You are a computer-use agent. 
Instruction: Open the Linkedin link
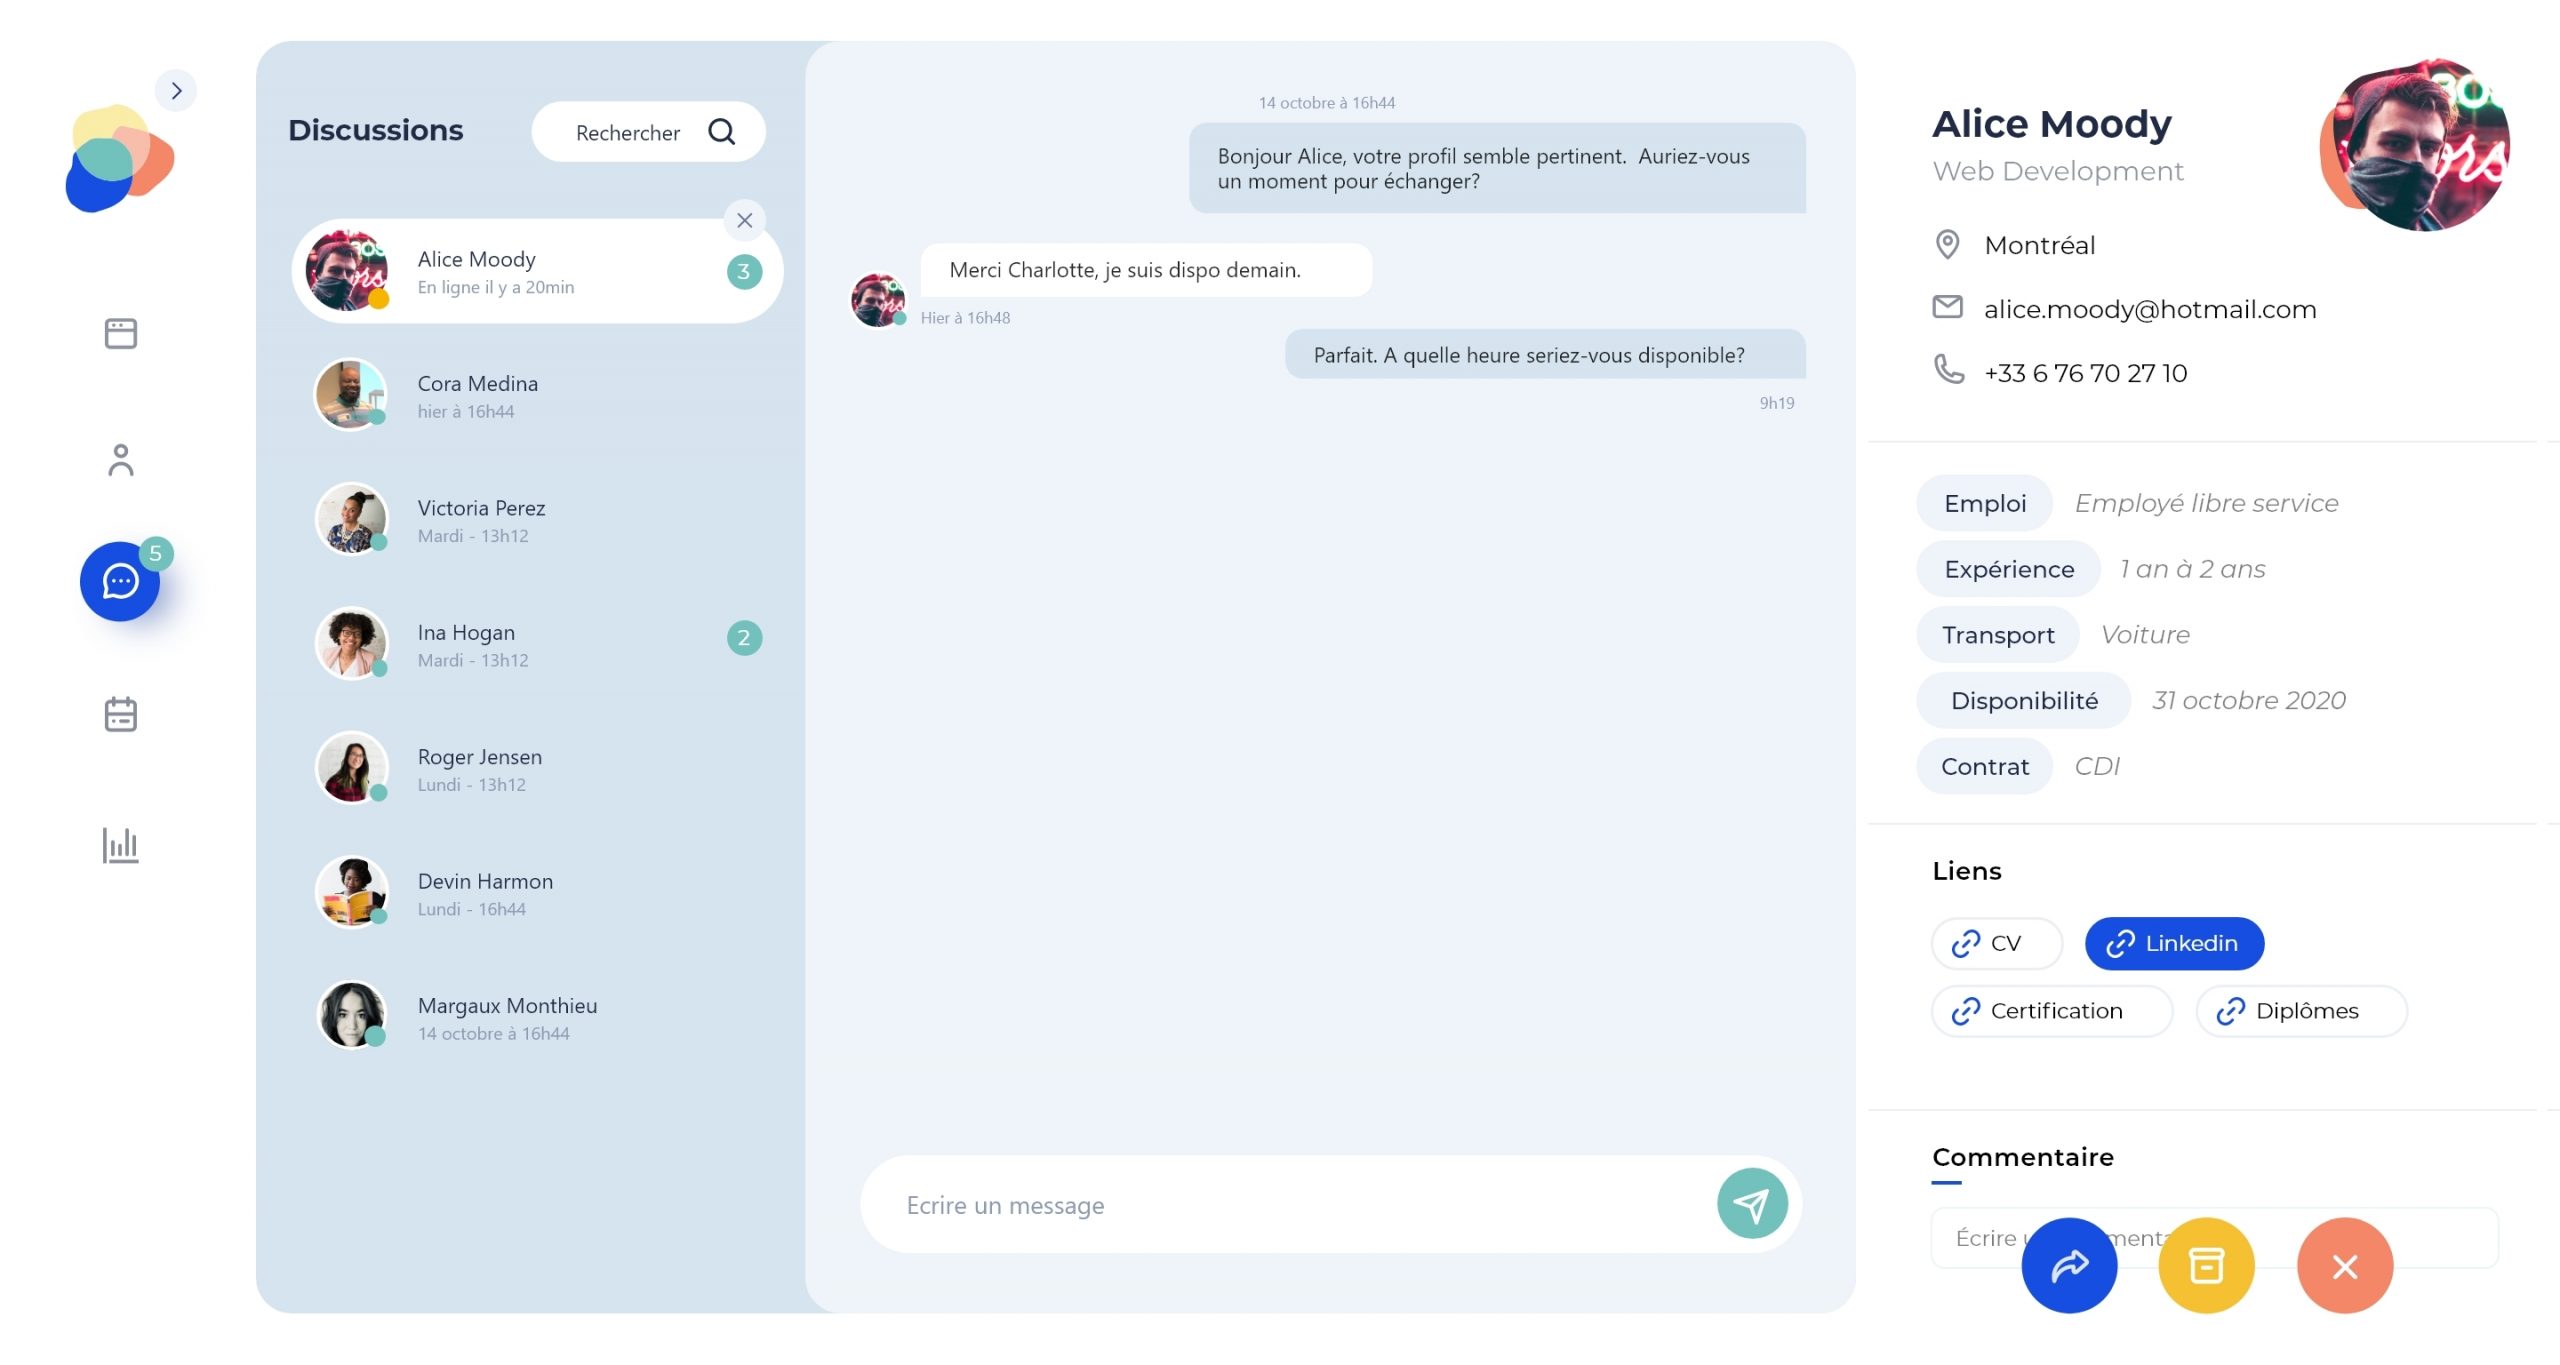pos(2174,943)
